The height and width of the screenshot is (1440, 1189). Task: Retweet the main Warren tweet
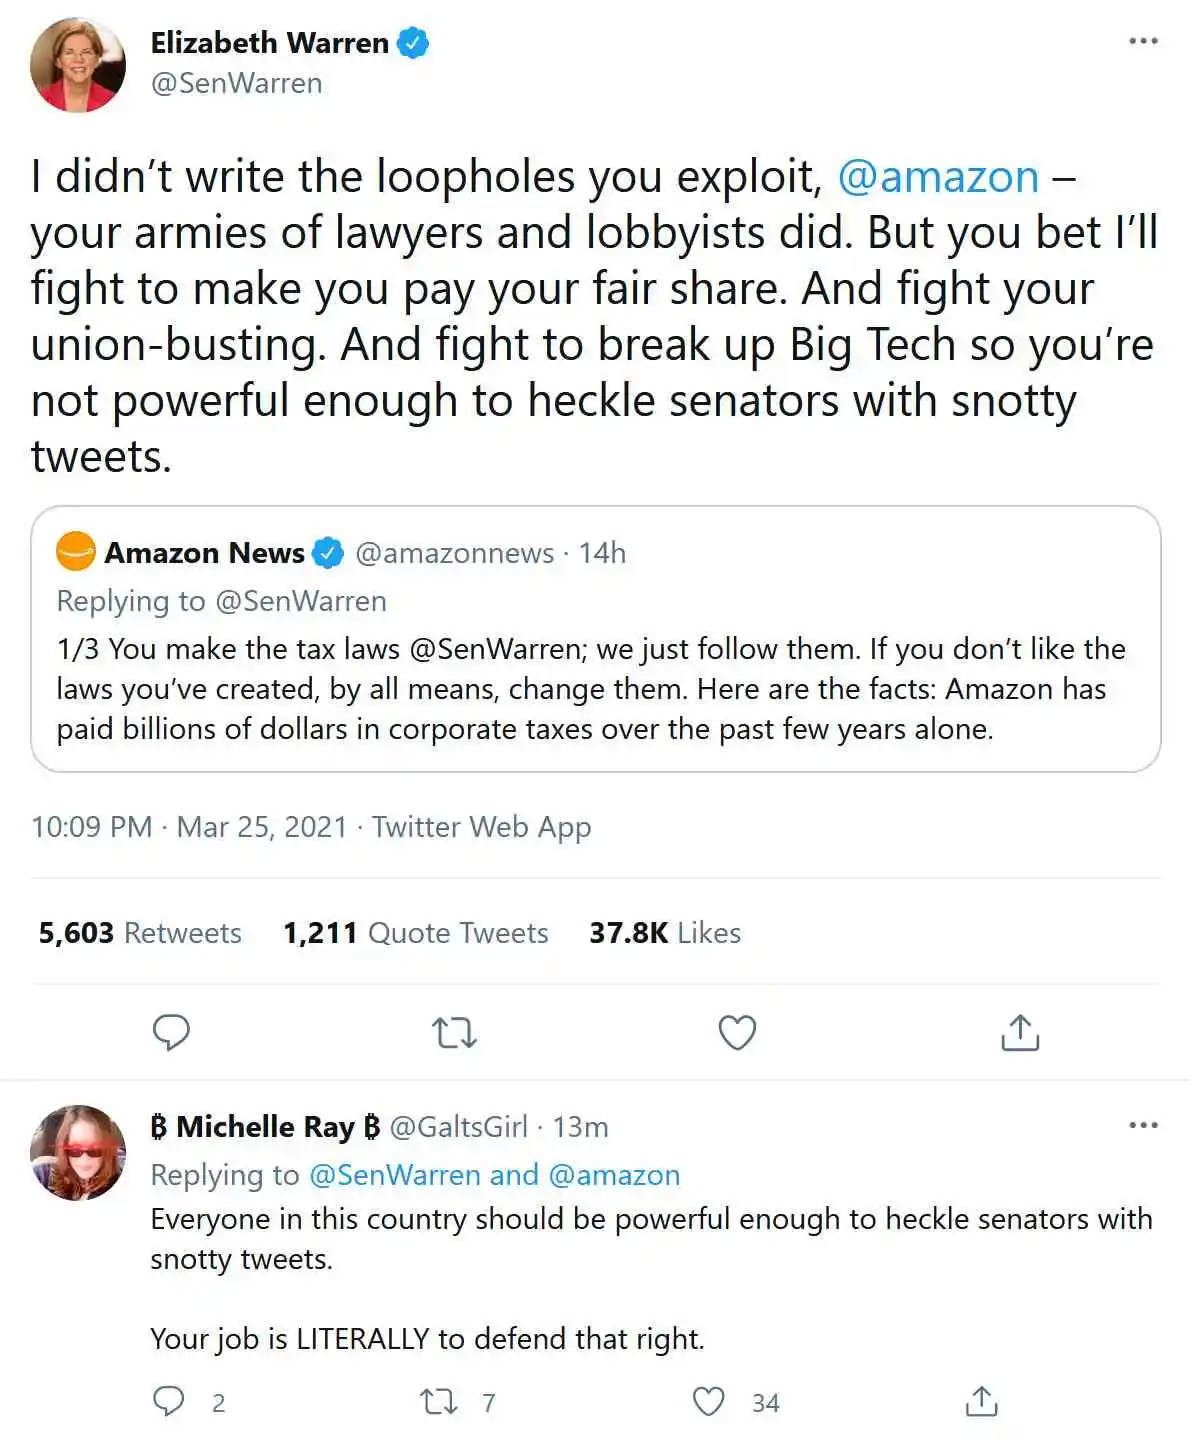pos(454,1032)
